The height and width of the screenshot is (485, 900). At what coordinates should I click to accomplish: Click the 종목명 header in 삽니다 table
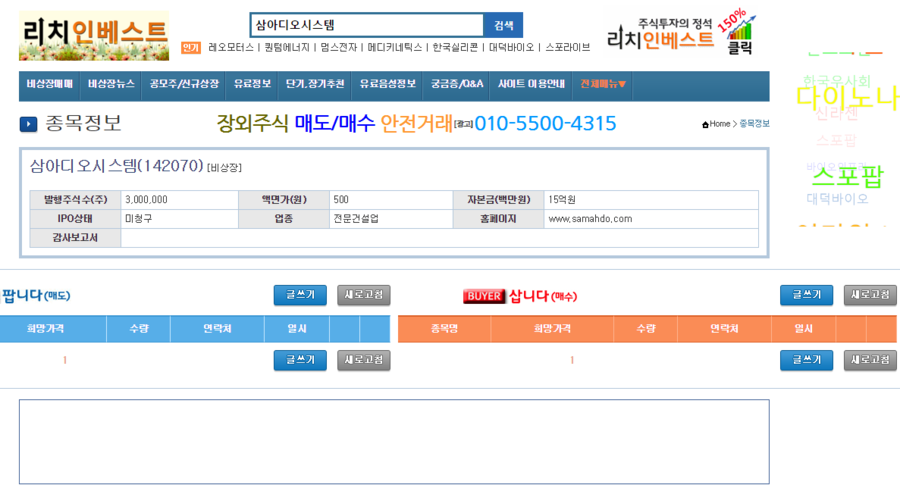tap(444, 329)
